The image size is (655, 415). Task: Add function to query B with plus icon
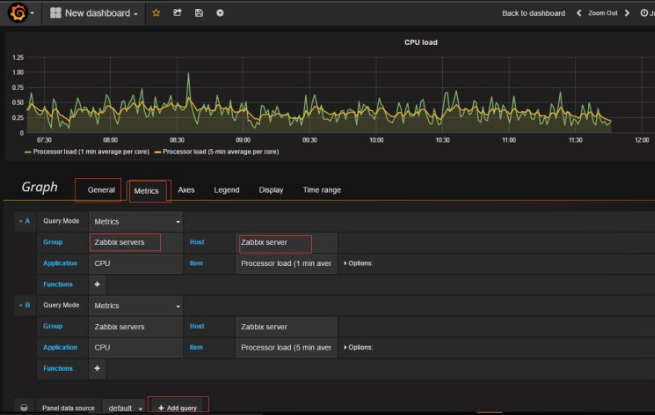coord(97,368)
